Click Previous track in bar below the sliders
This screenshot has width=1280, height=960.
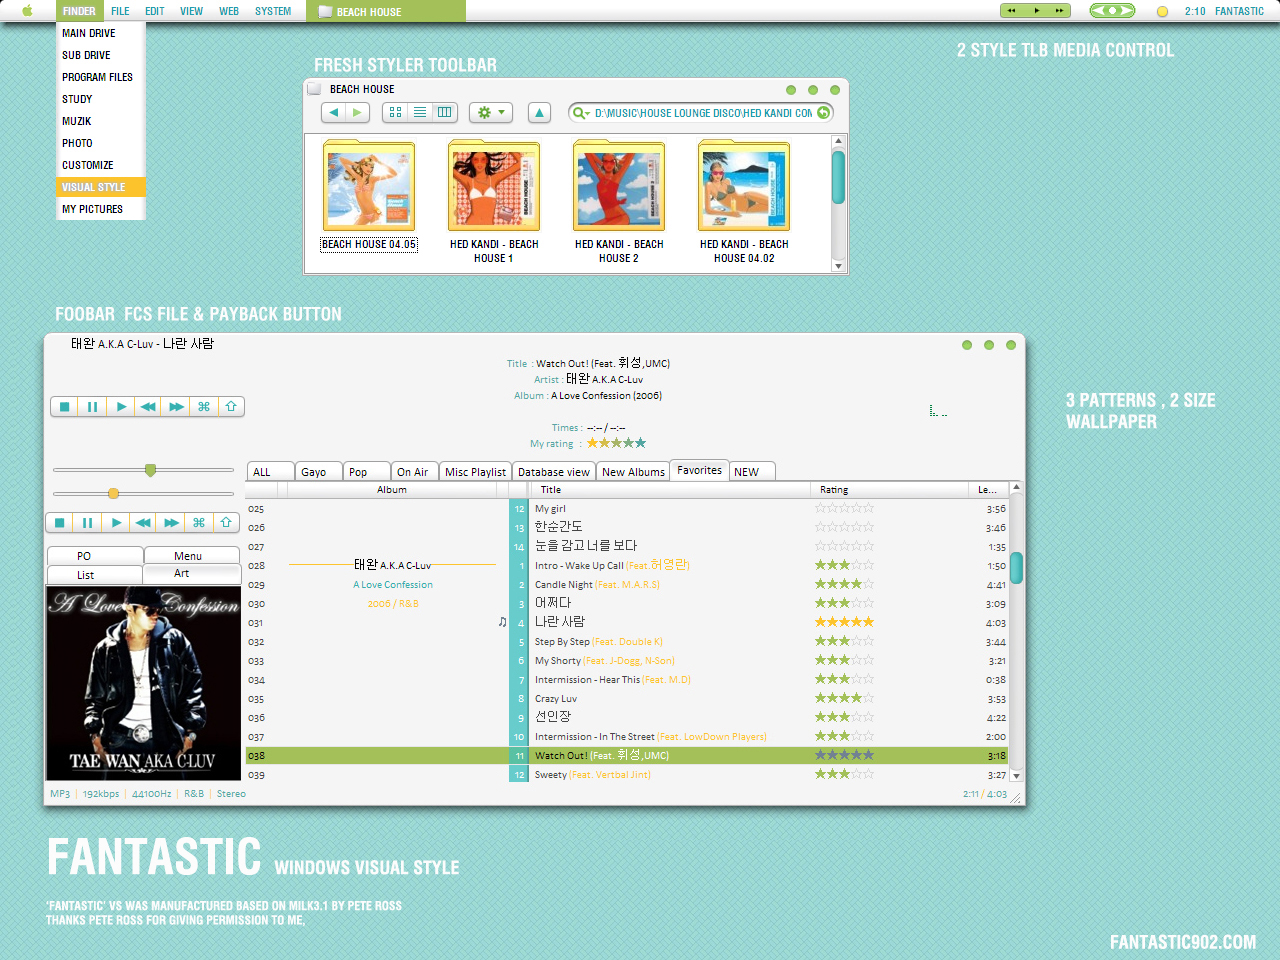pos(143,523)
